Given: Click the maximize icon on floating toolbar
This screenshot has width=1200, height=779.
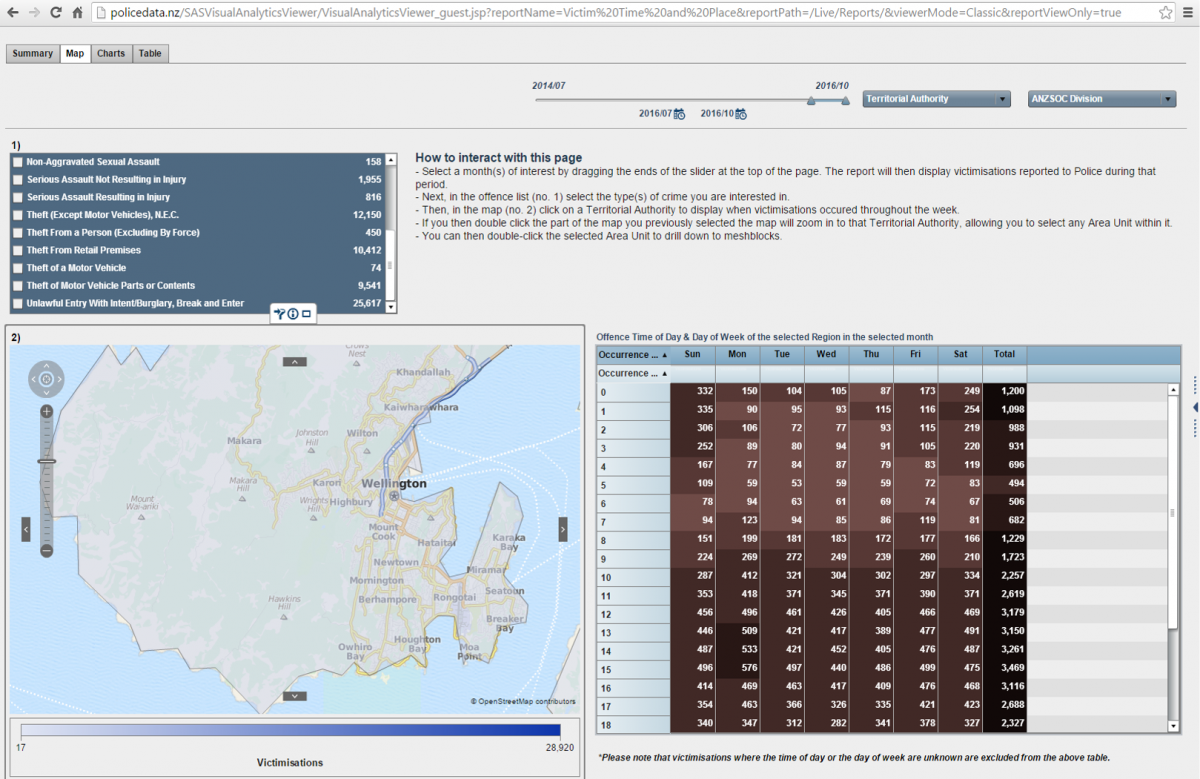Looking at the screenshot, I should click(307, 314).
